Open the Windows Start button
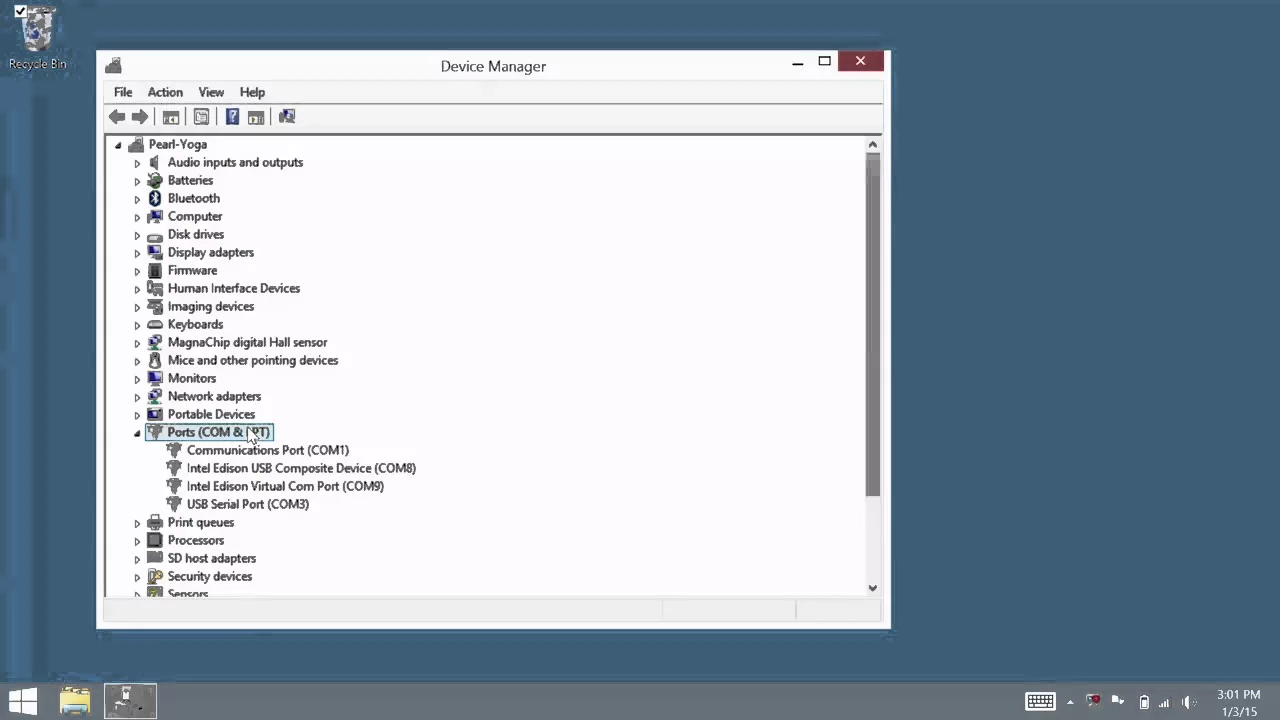The image size is (1280, 720). click(22, 701)
